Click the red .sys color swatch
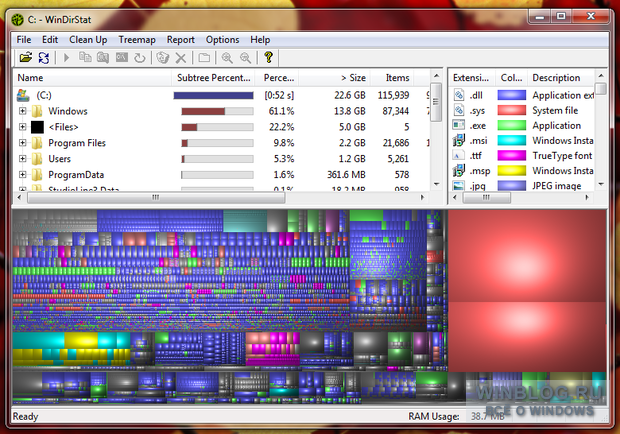The height and width of the screenshot is (434, 620). 512,110
